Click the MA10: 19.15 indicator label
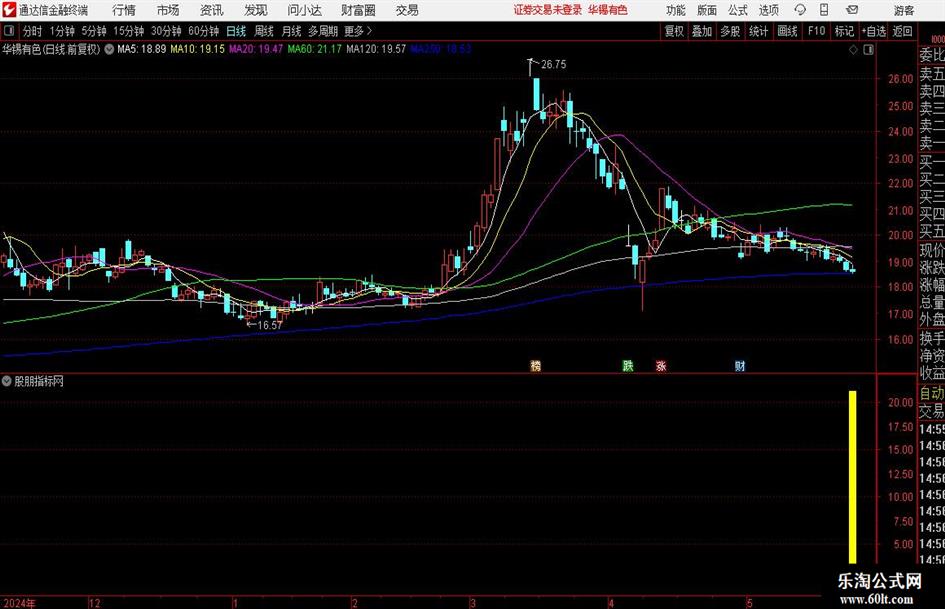 (x=197, y=49)
